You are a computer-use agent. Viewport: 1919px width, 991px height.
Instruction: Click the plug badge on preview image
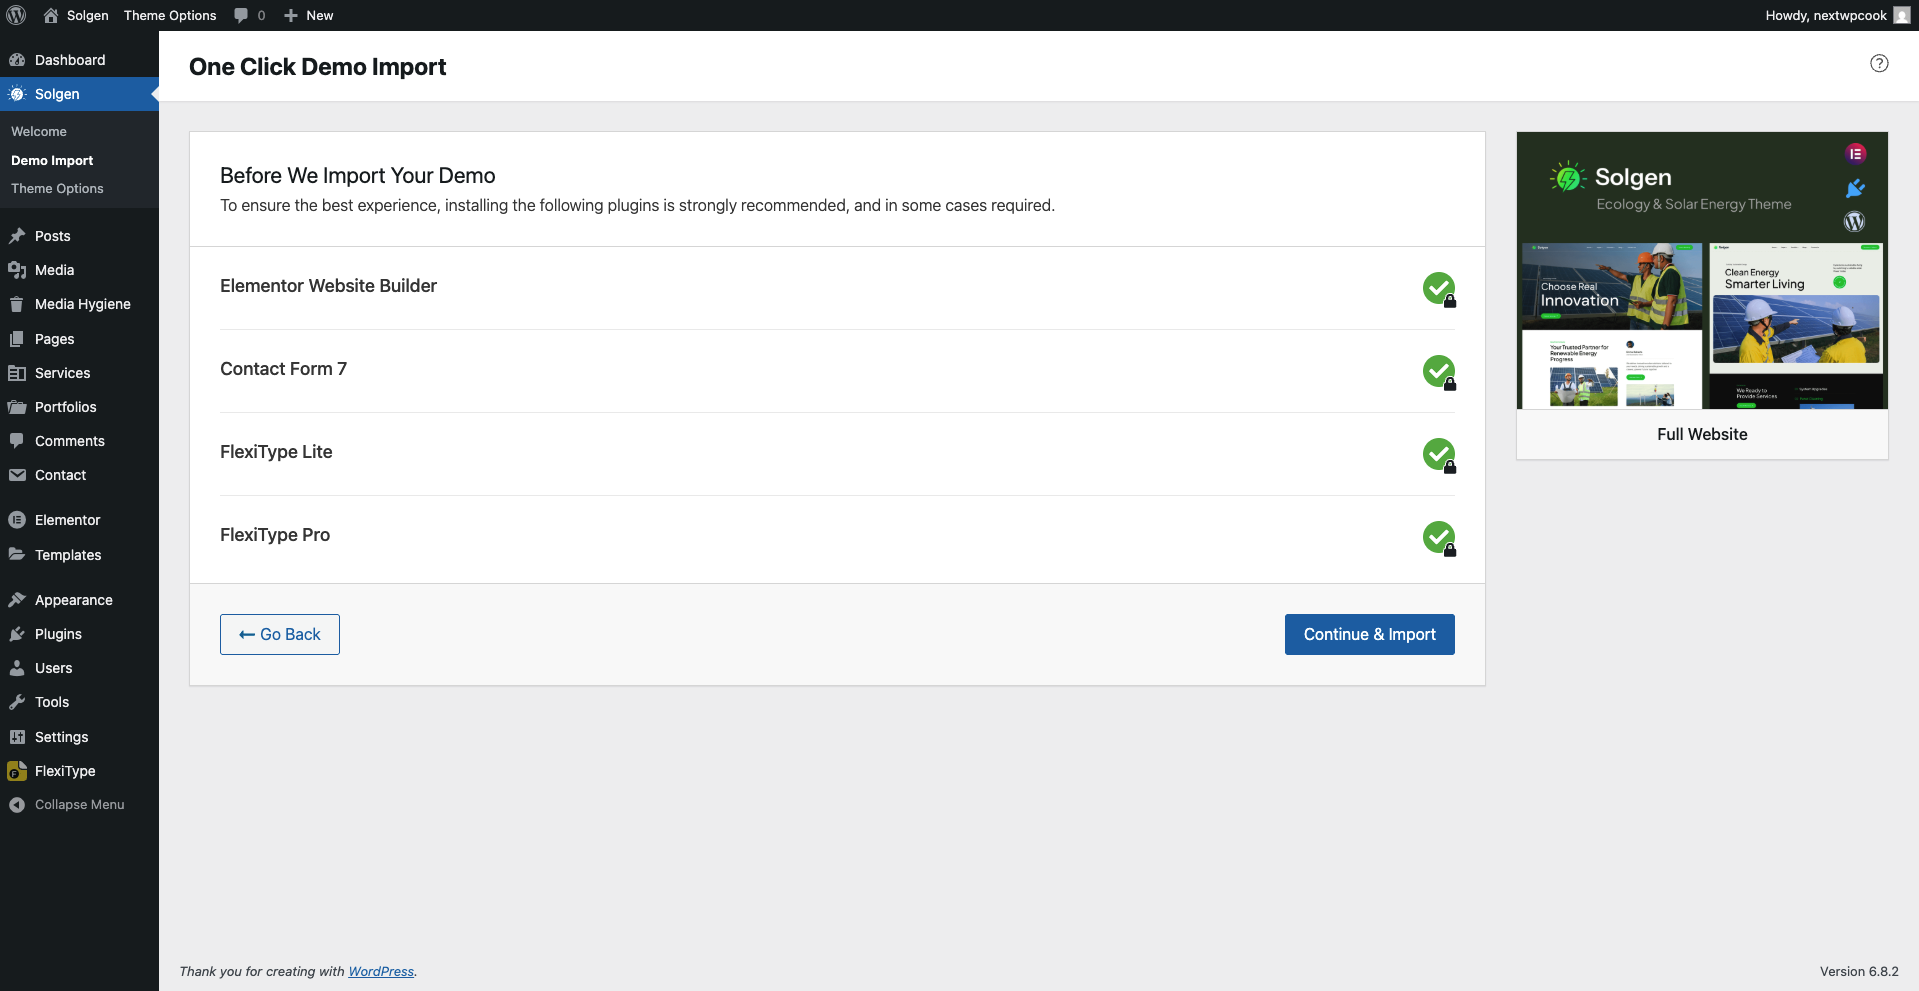[1855, 188]
